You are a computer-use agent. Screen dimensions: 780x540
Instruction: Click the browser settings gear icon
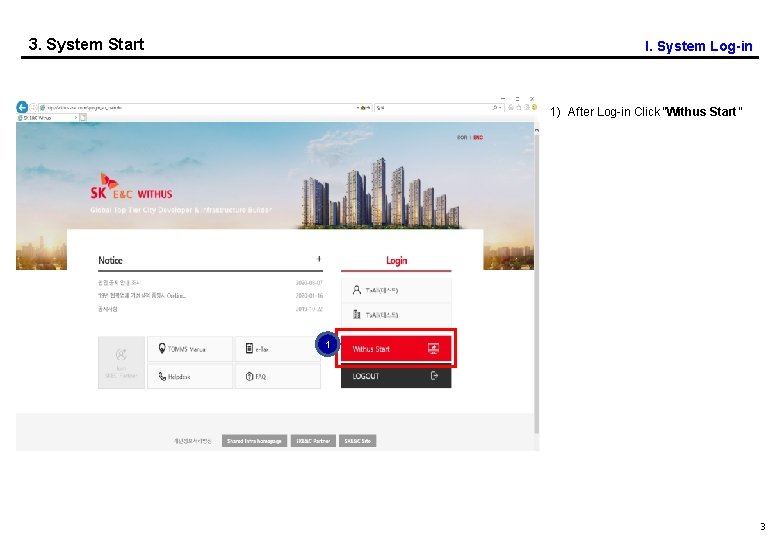coord(527,107)
